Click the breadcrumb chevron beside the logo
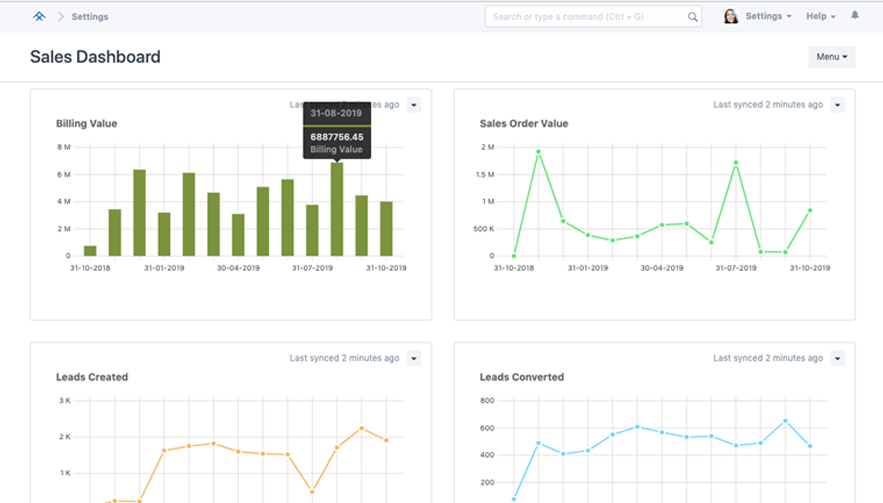The height and width of the screenshot is (503, 883). point(60,17)
